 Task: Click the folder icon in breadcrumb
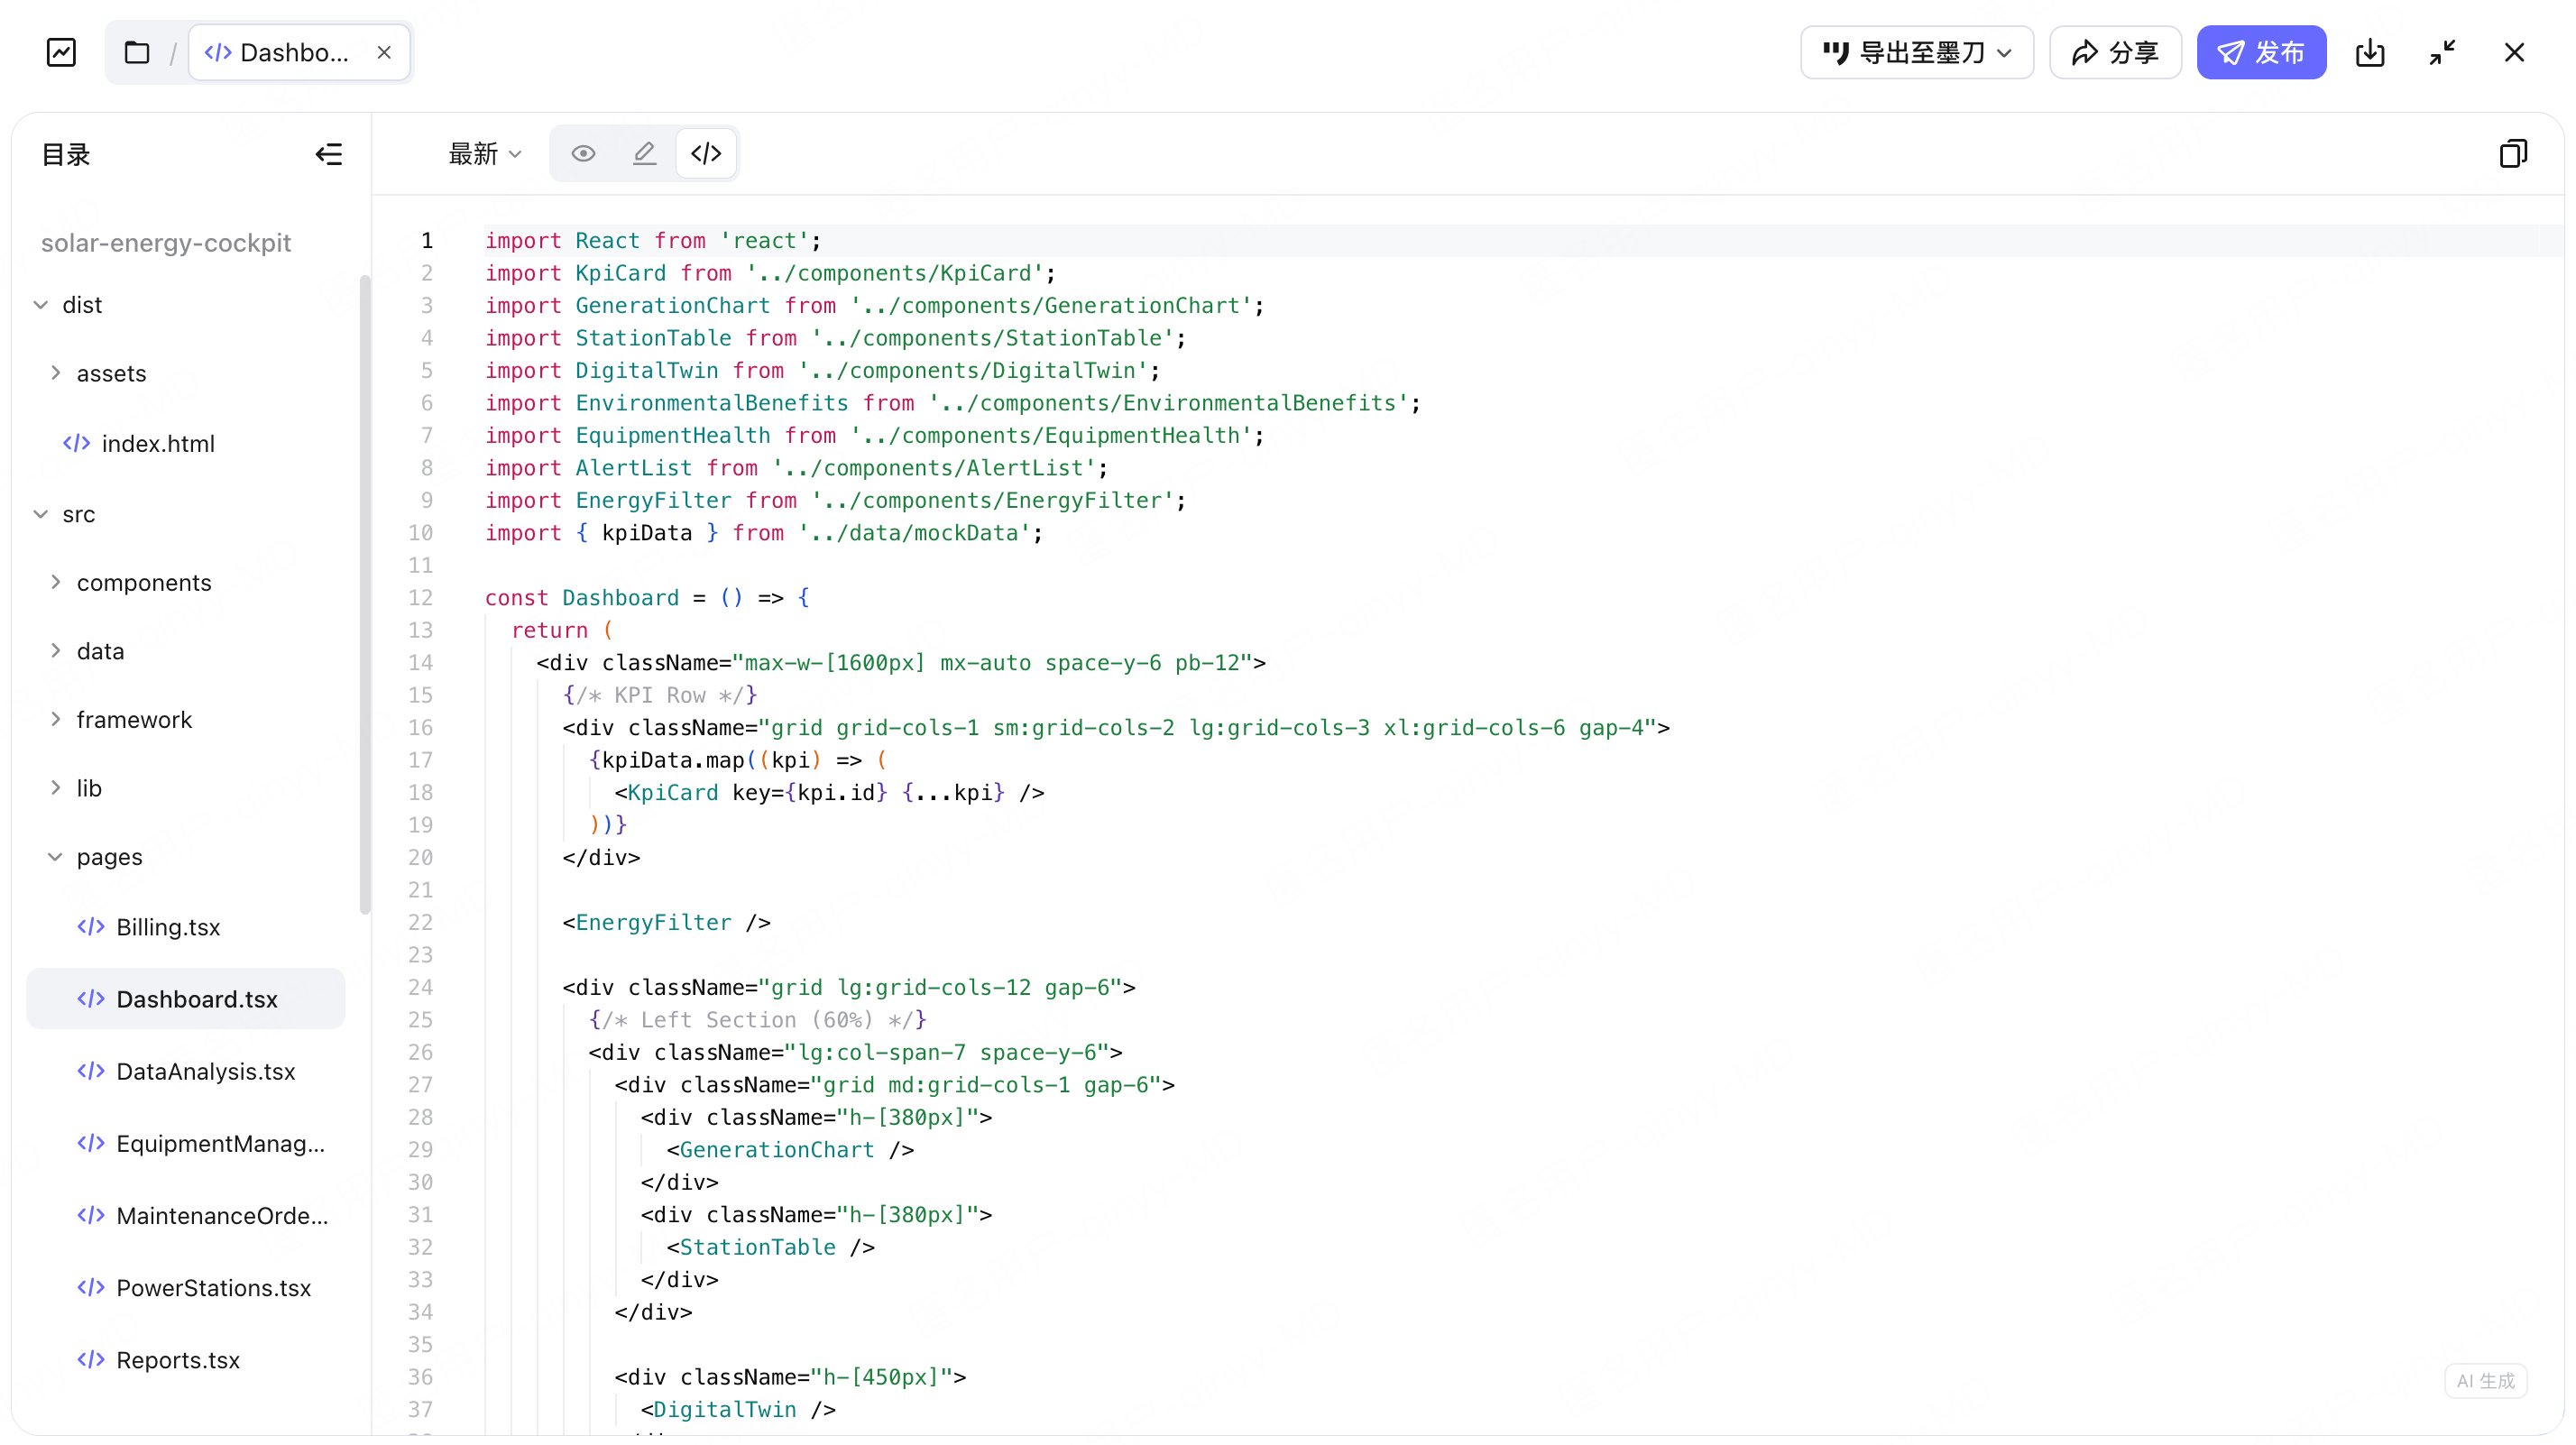(137, 52)
